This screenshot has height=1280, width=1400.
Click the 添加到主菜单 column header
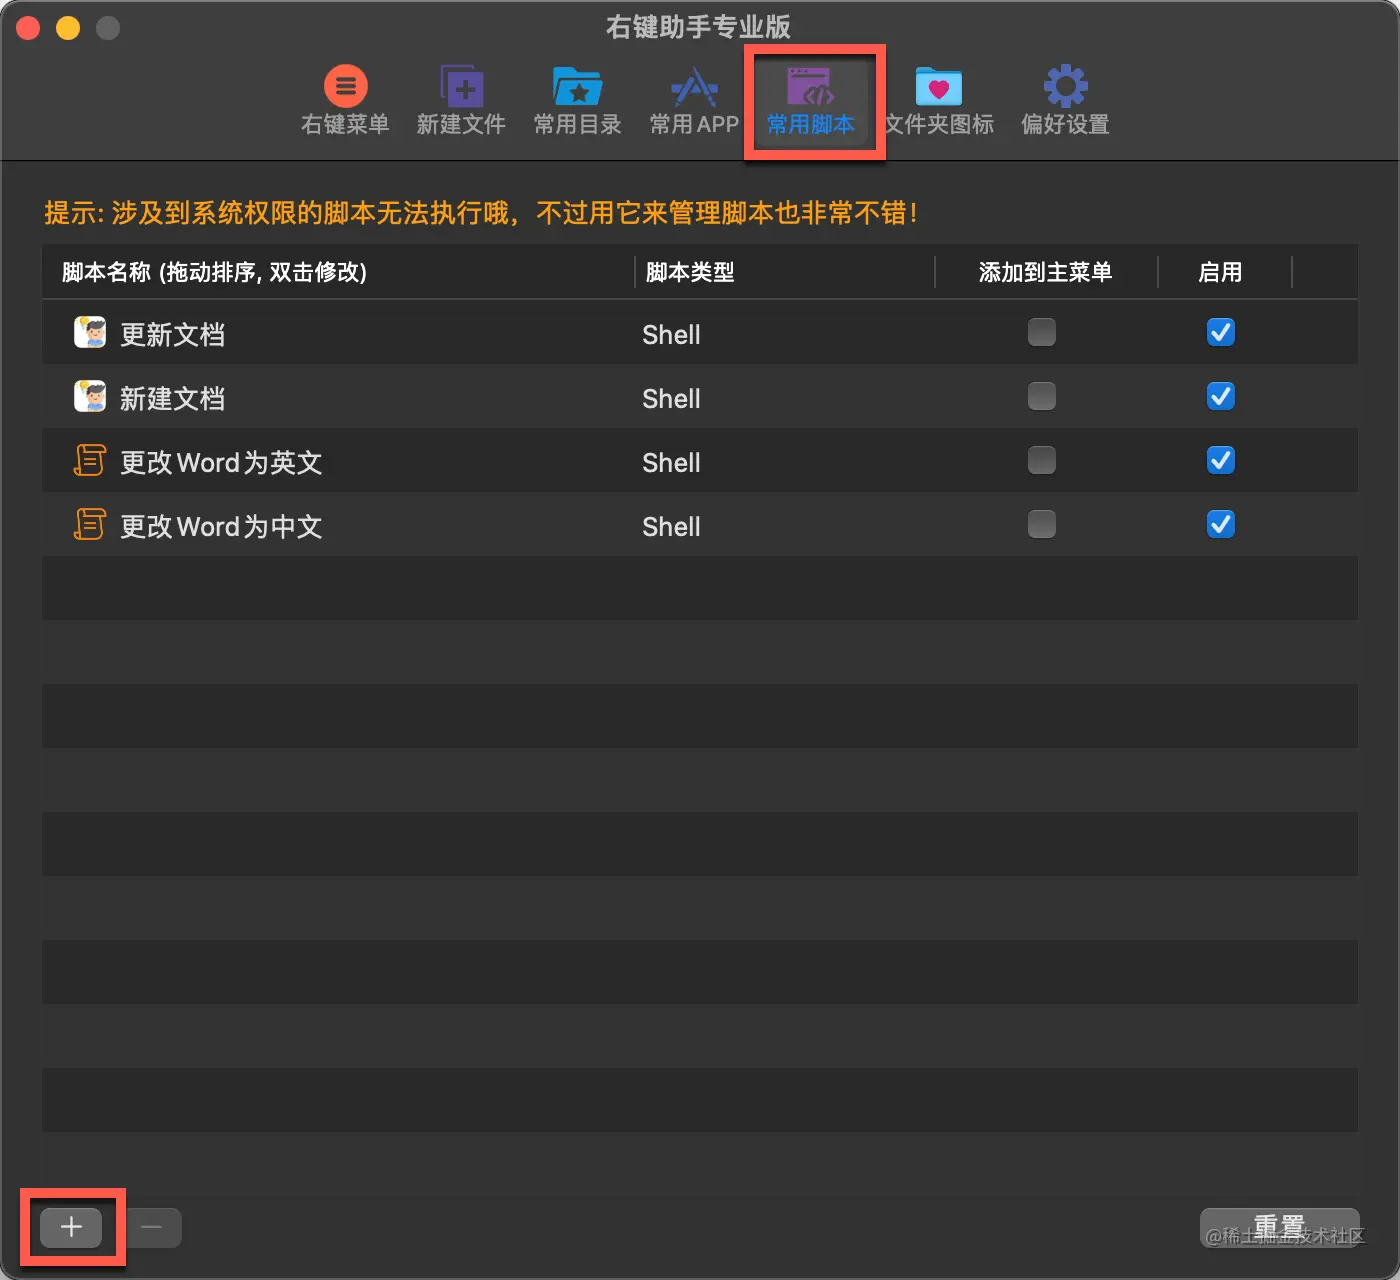[x=1045, y=272]
